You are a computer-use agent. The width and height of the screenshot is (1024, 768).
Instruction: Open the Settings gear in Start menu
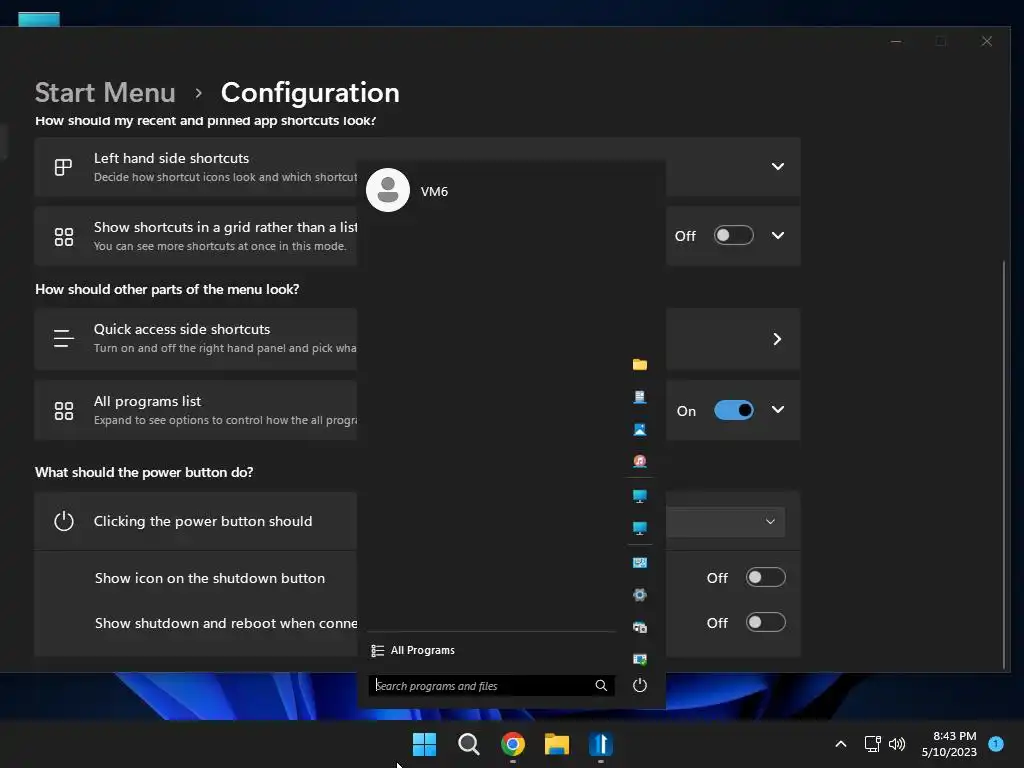coord(639,595)
